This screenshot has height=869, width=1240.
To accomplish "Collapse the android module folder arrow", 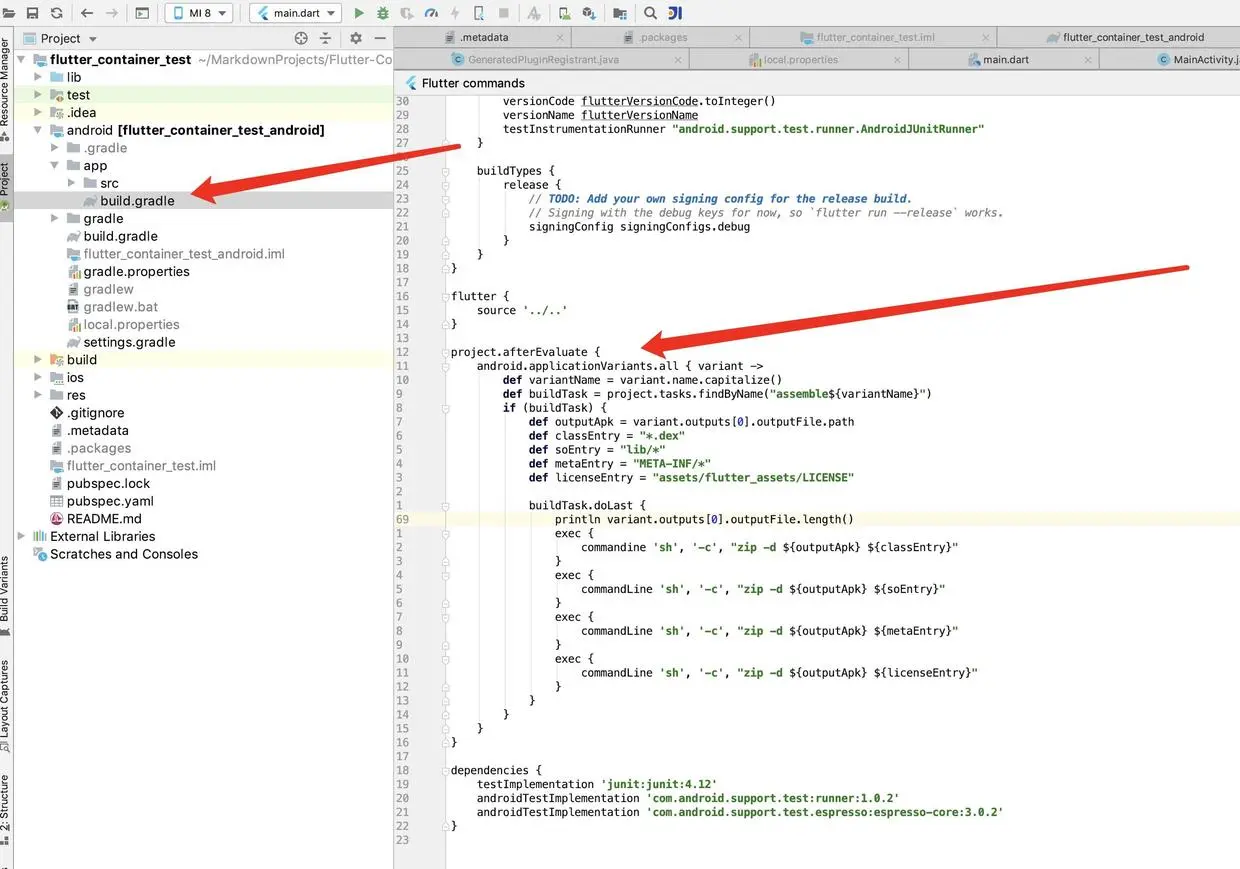I will click(39, 130).
